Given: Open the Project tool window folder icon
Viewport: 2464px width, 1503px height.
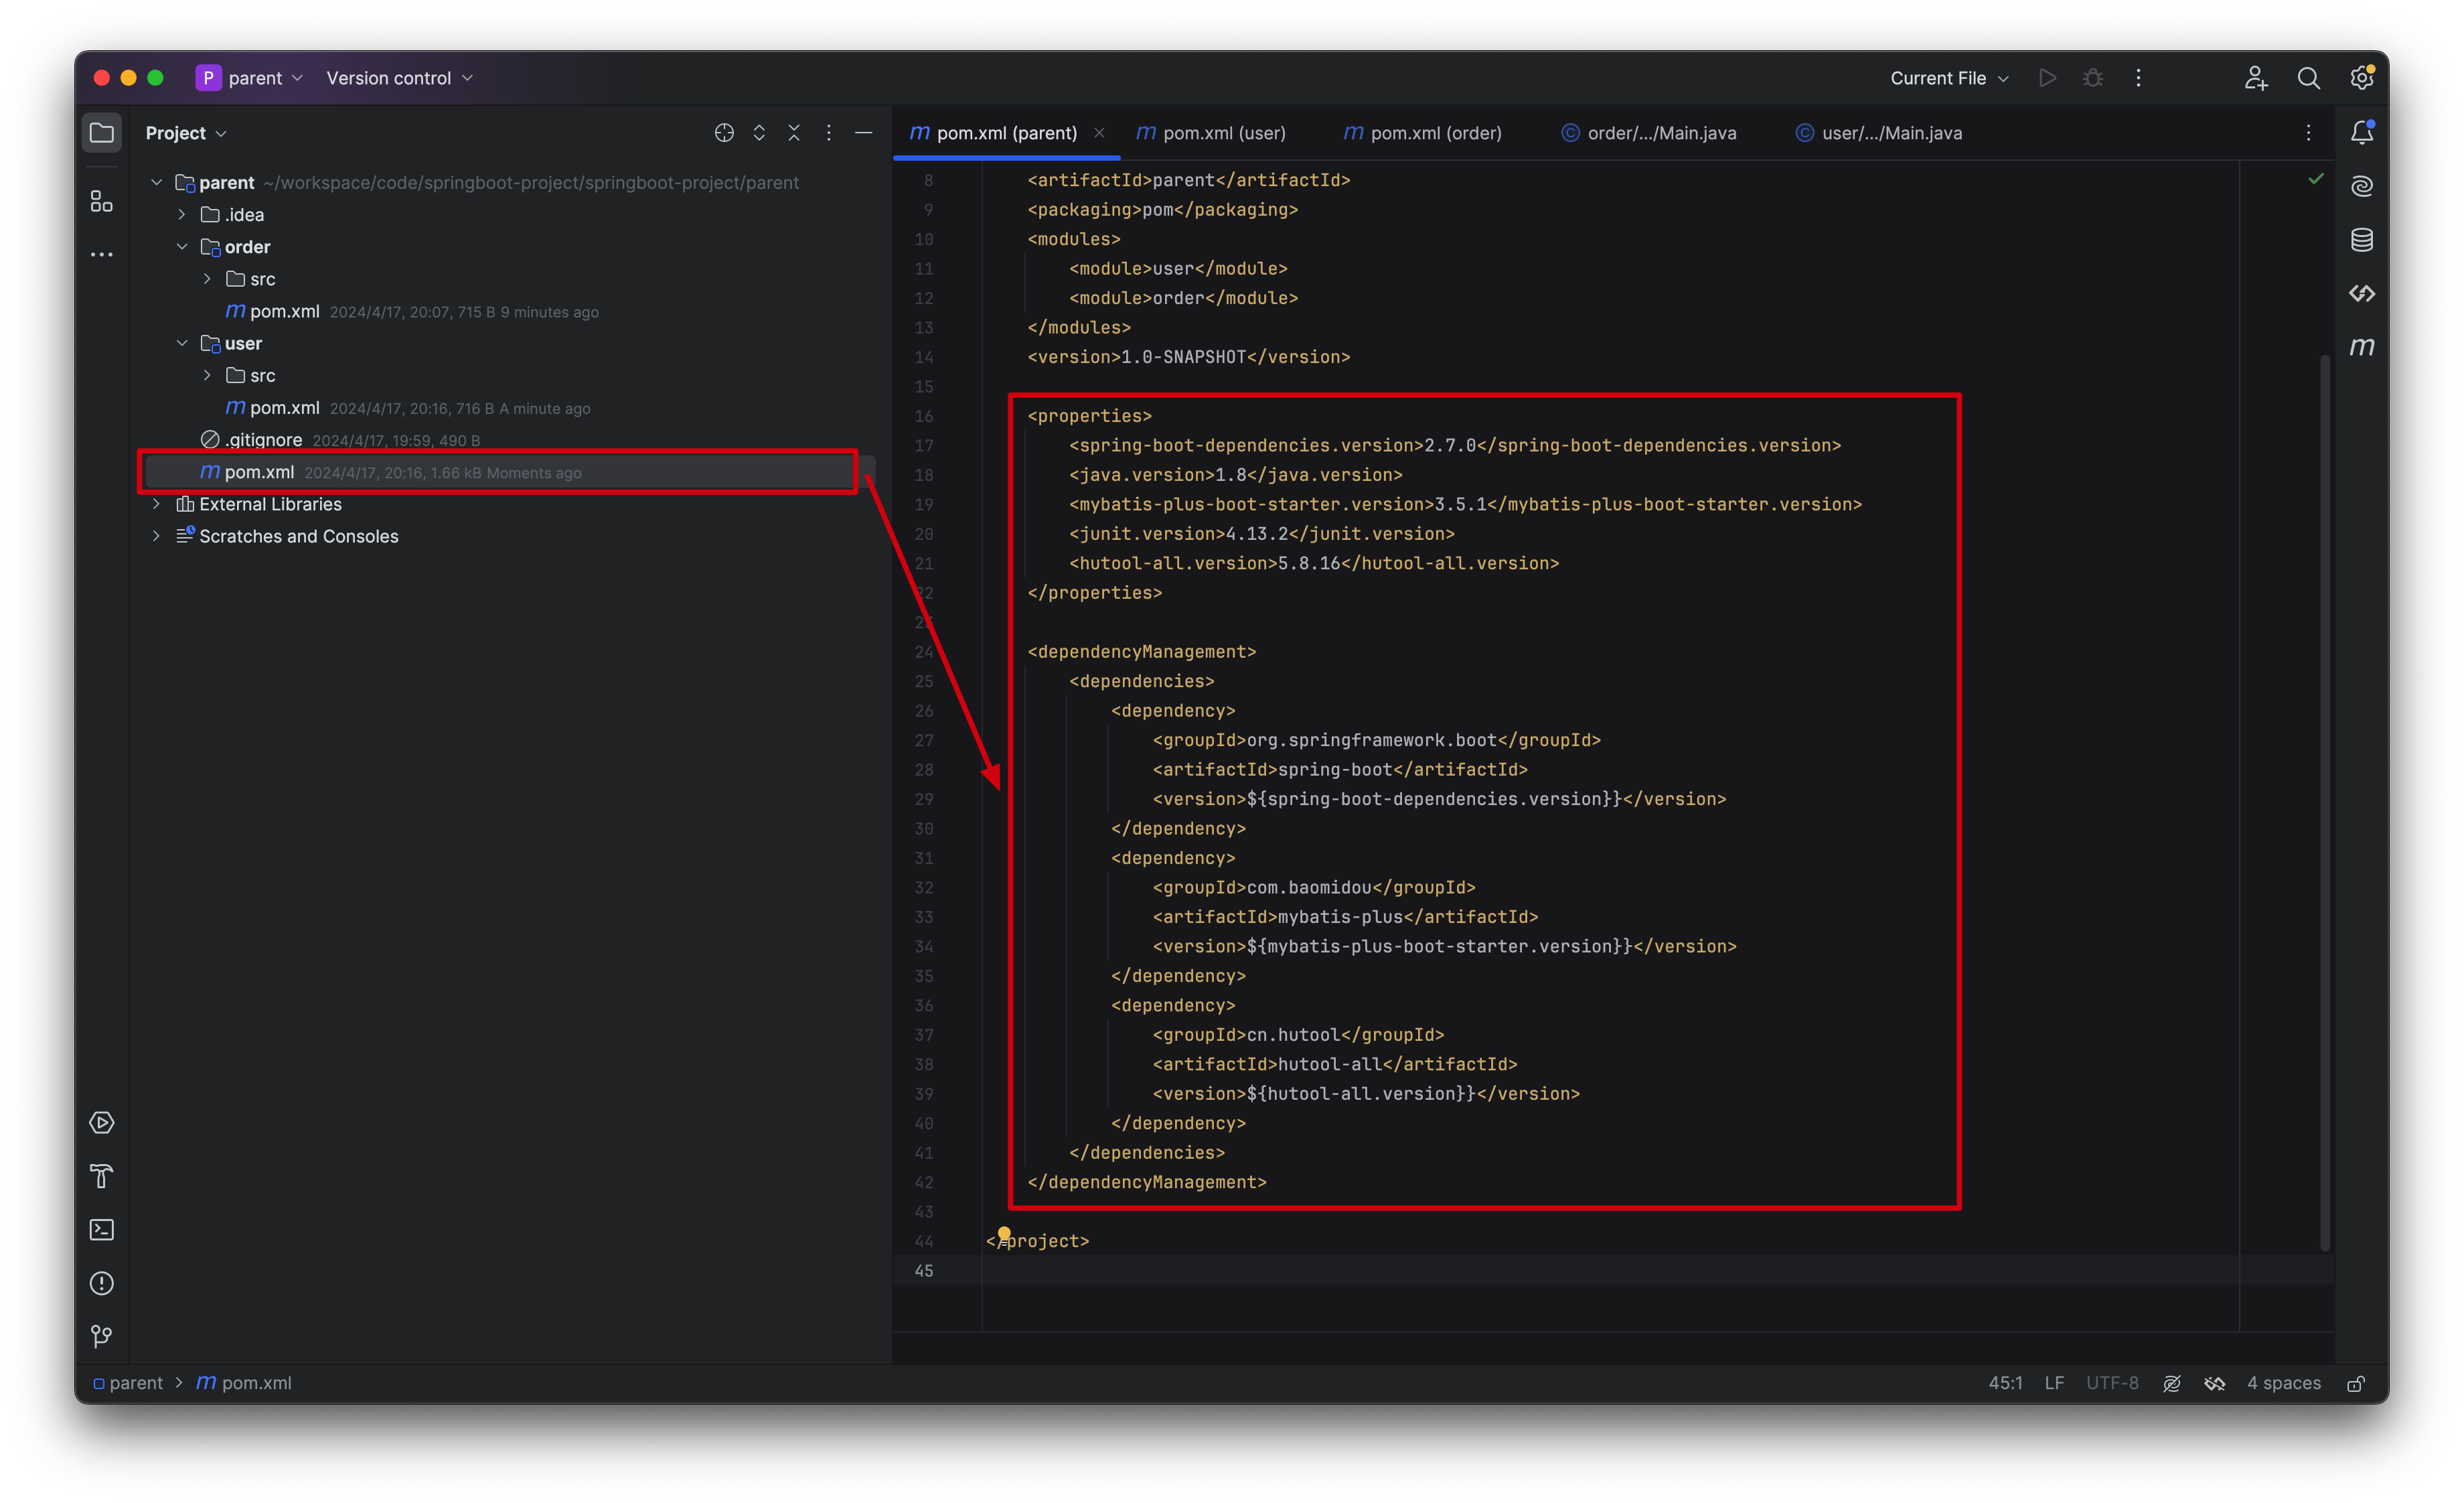Looking at the screenshot, I should click(102, 133).
